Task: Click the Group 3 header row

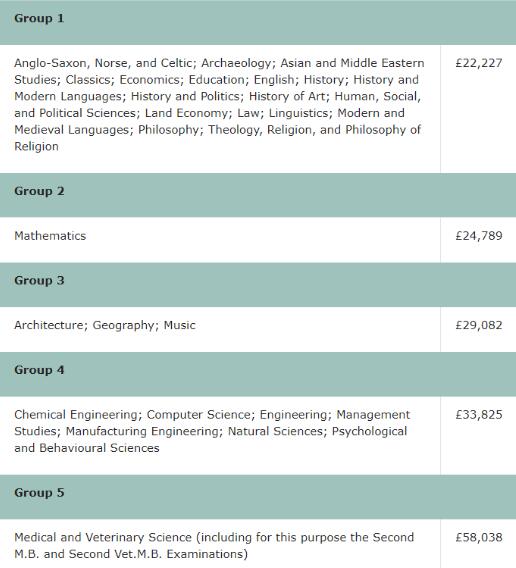Action: [258, 285]
